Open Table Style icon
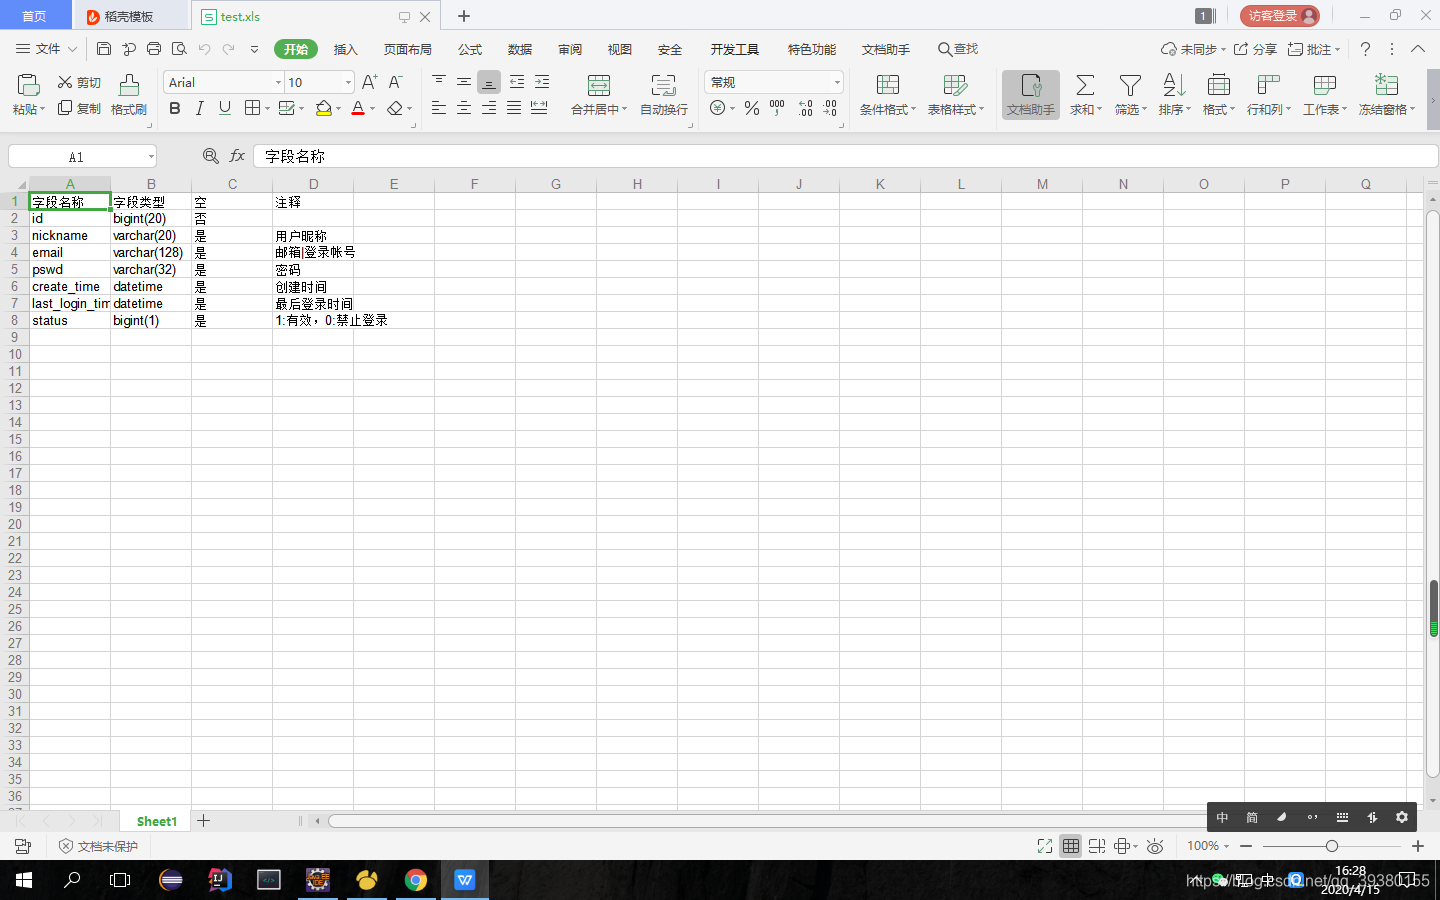Screen dimensions: 1440x900 click(x=955, y=85)
